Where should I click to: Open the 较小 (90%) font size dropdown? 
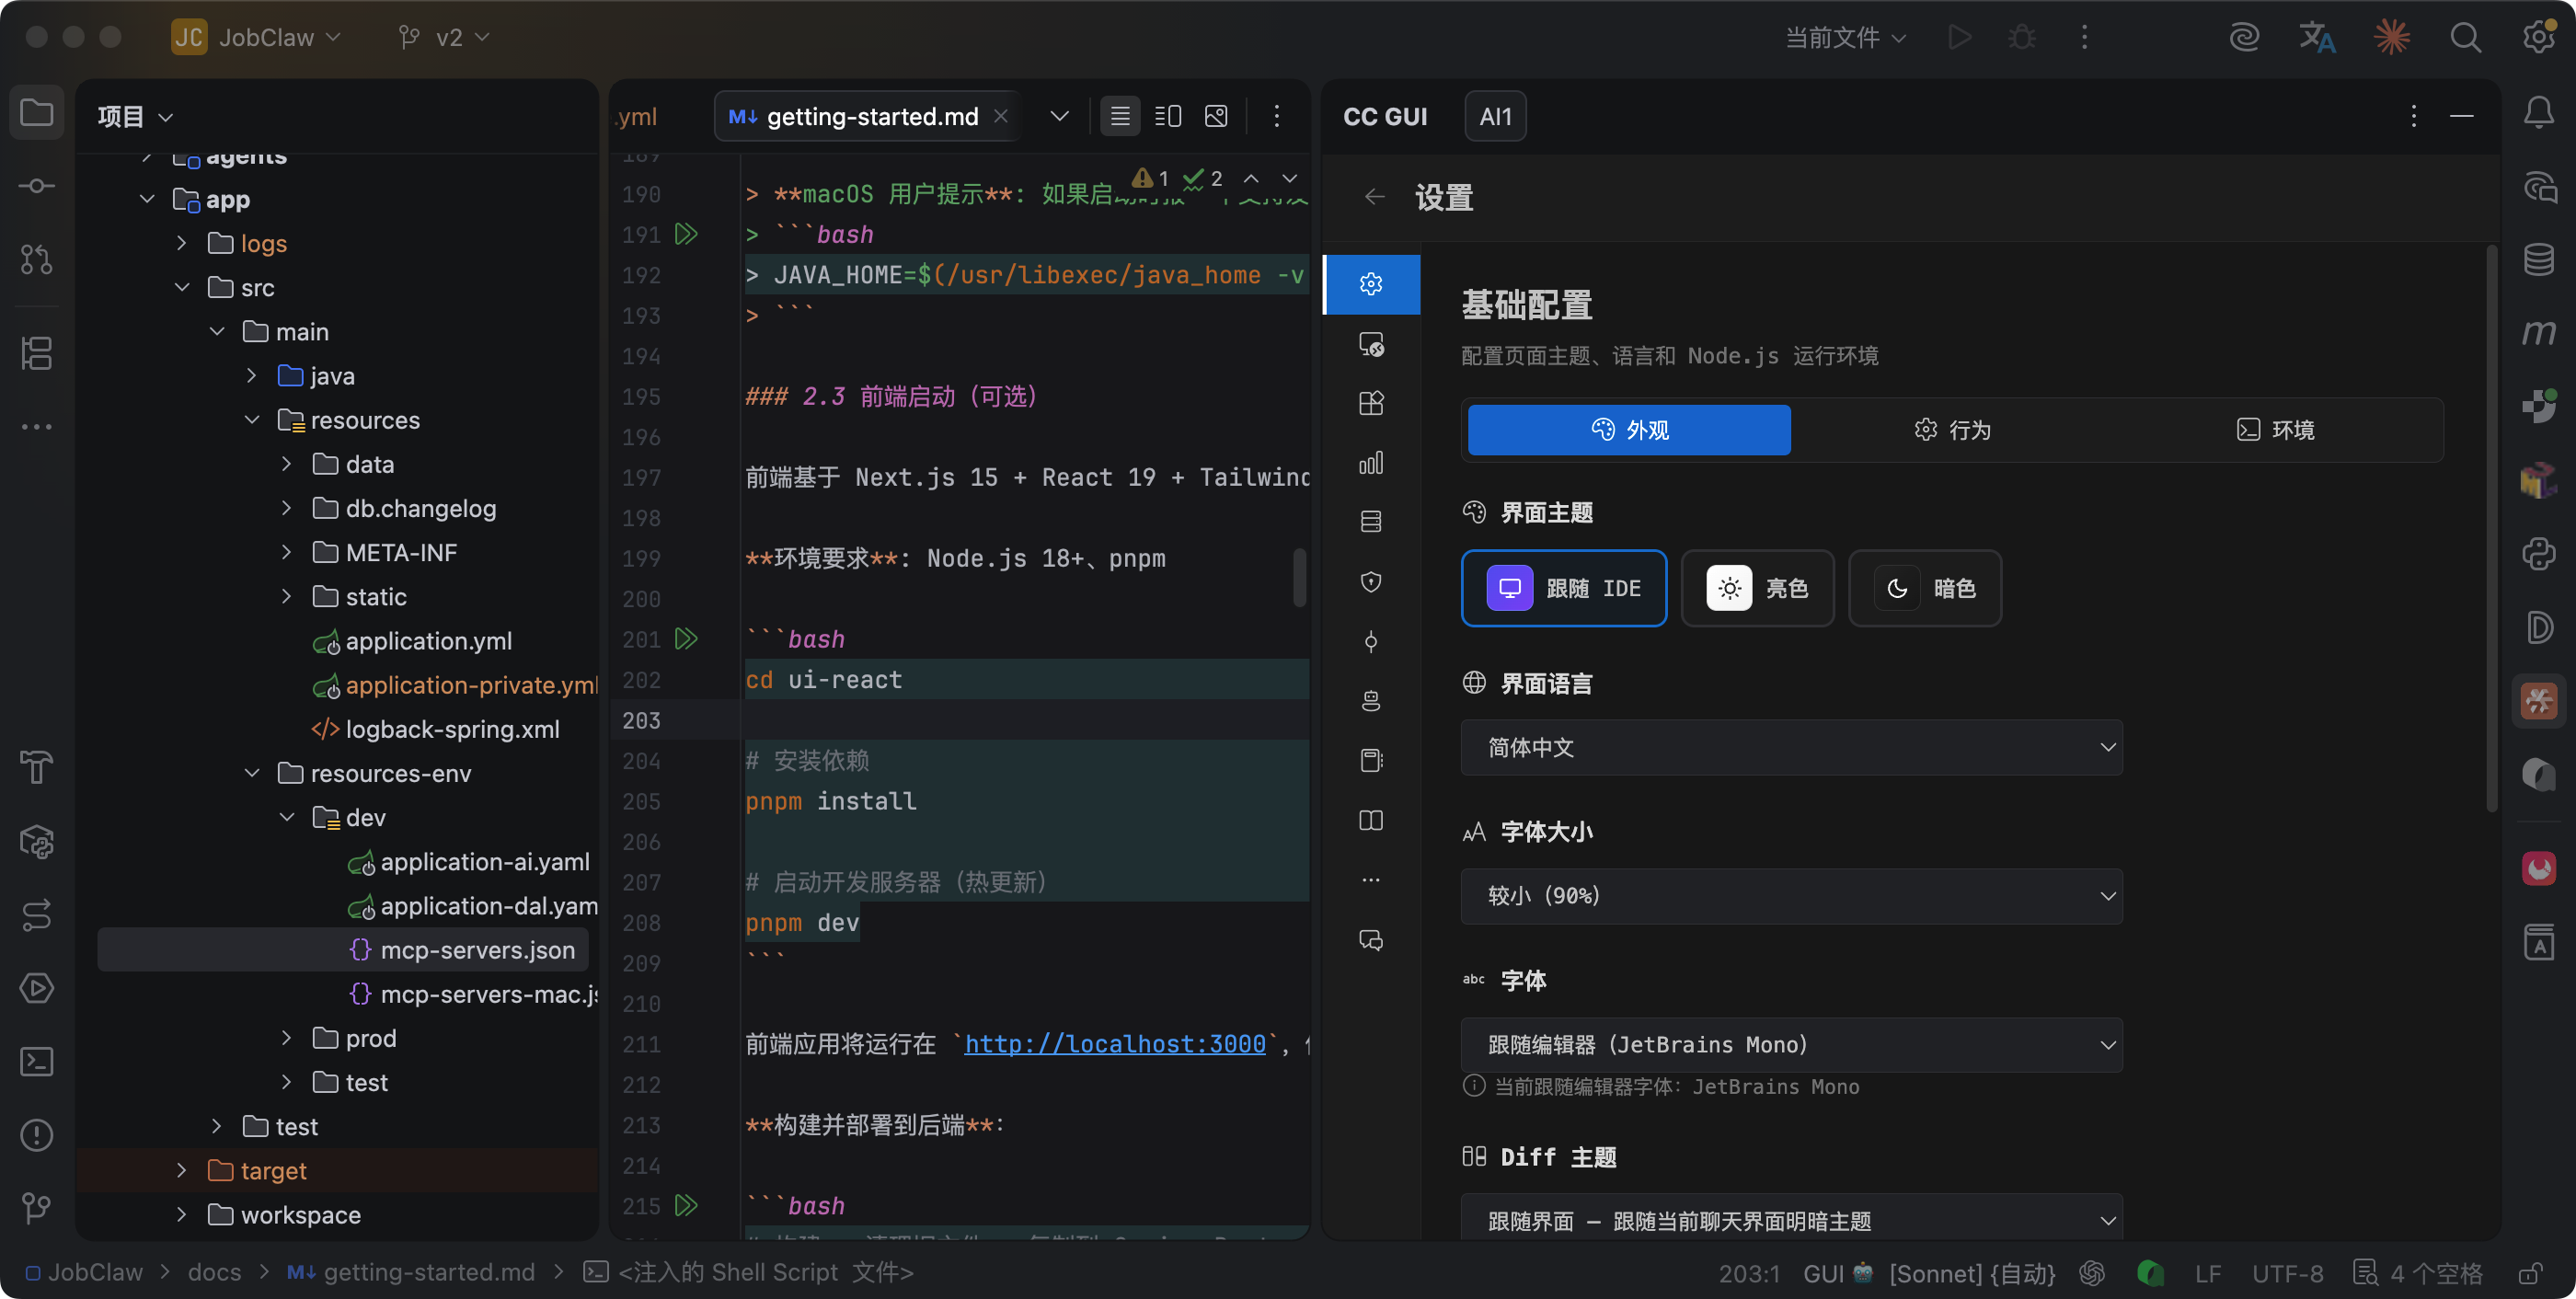click(x=1790, y=895)
